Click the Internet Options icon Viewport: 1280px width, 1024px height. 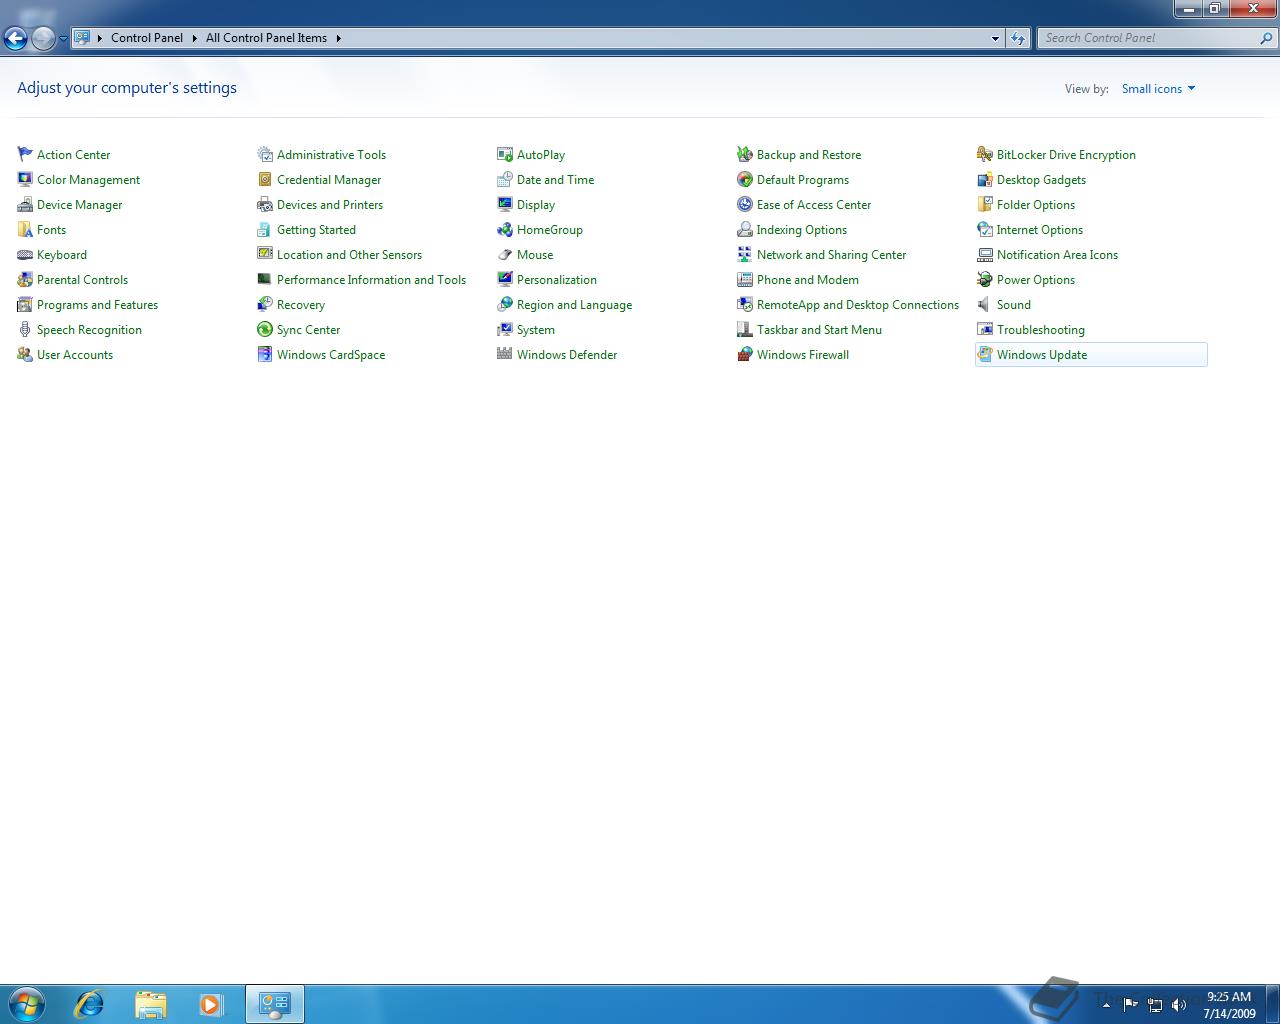point(985,229)
